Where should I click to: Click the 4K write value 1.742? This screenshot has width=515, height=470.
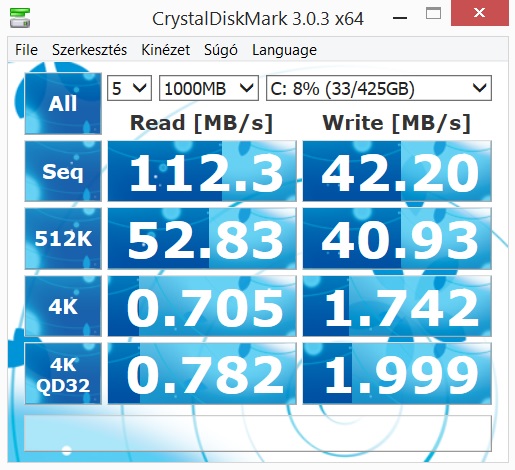coord(397,306)
